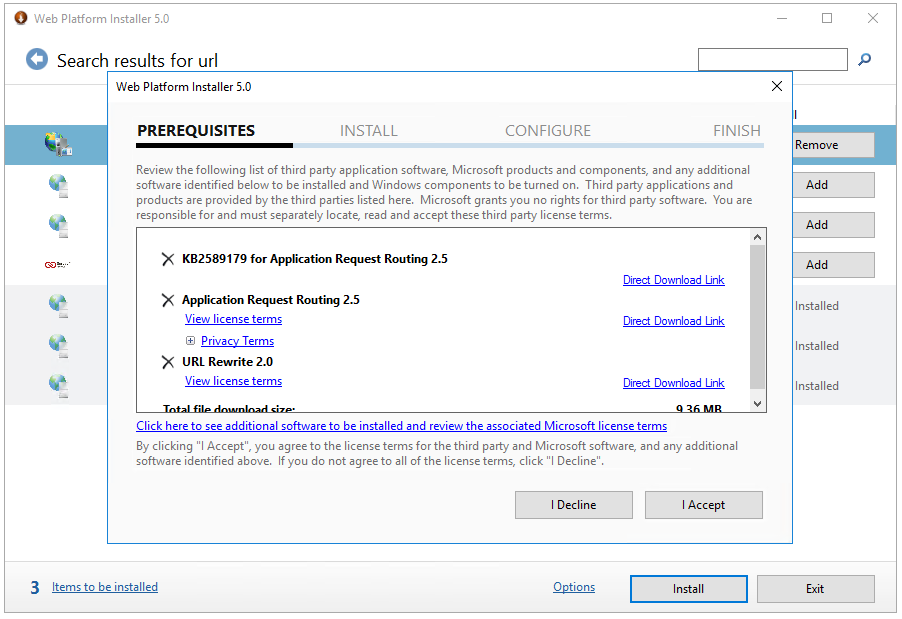The height and width of the screenshot is (619, 902).
Task: Click X mark beside URL Rewrite 2.0
Action: click(168, 362)
